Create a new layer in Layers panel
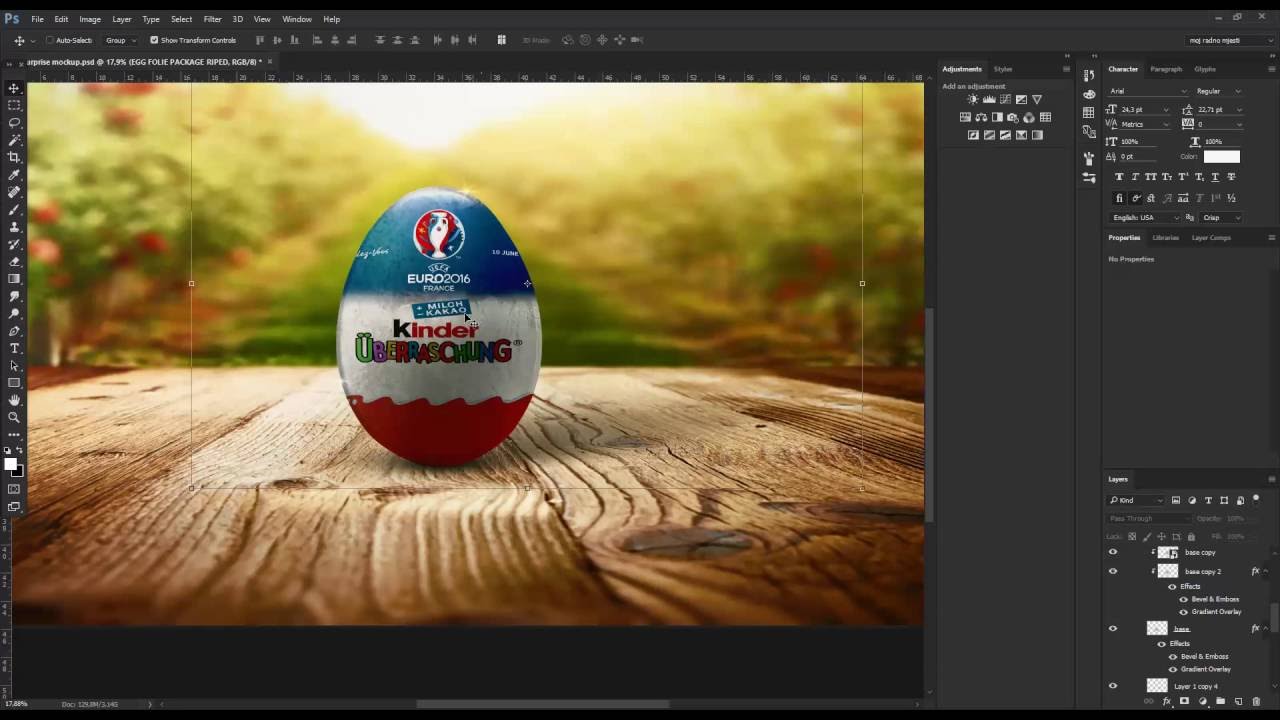 click(1238, 702)
